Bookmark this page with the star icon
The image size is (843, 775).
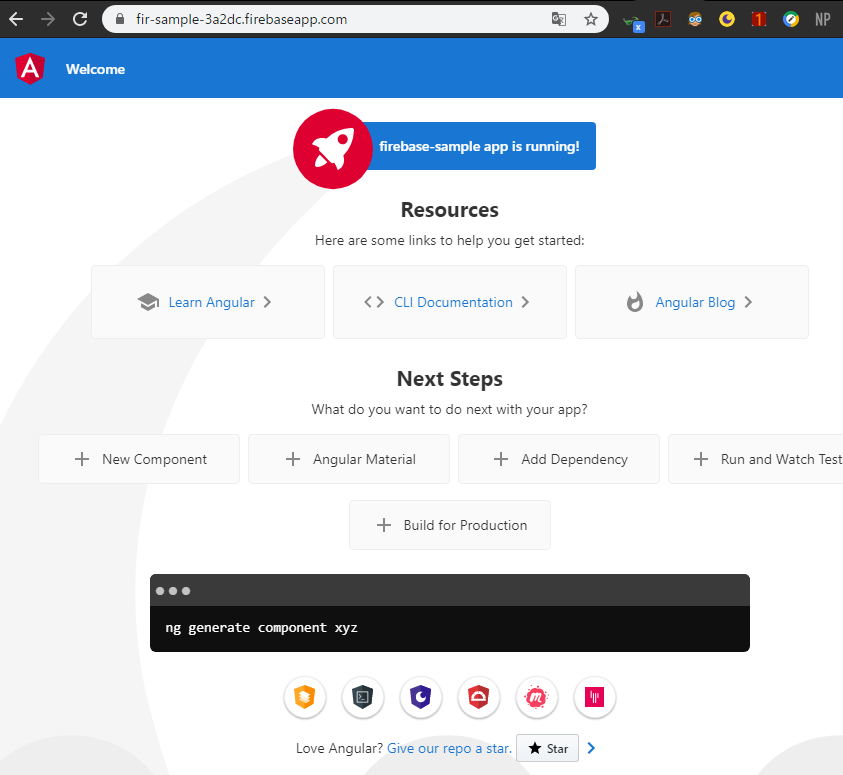[591, 19]
